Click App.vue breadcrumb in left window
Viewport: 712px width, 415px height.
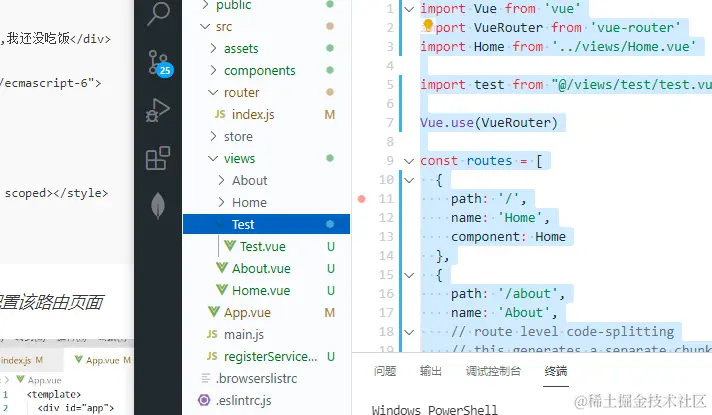39,380
